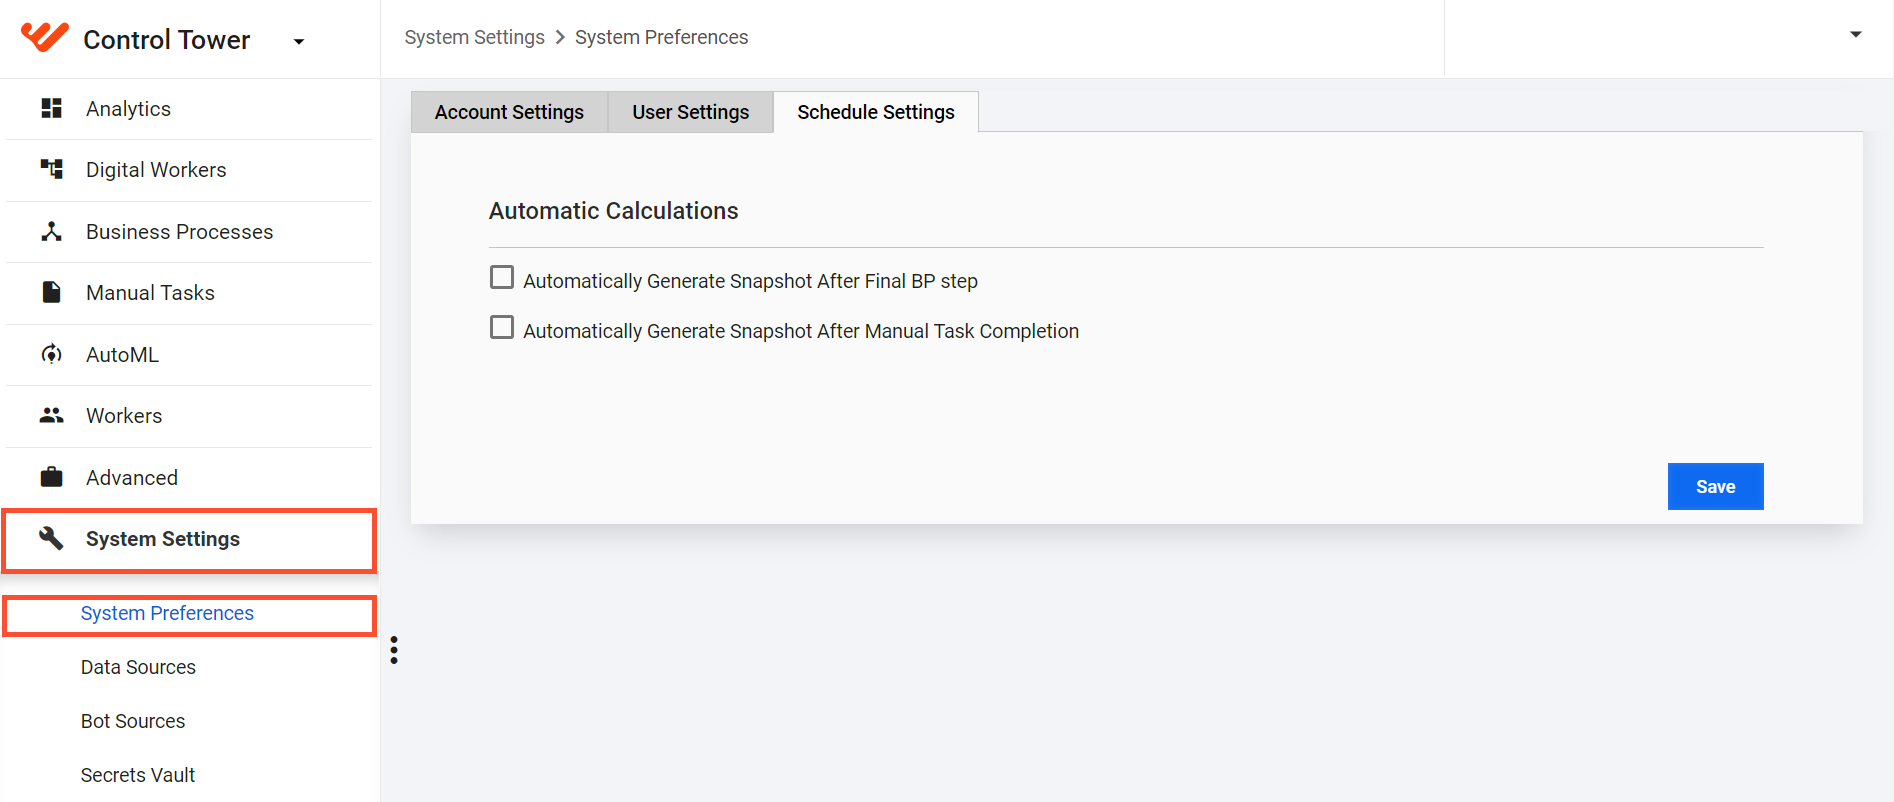Click the Business Processes branch icon
This screenshot has width=1894, height=802.
pos(51,231)
